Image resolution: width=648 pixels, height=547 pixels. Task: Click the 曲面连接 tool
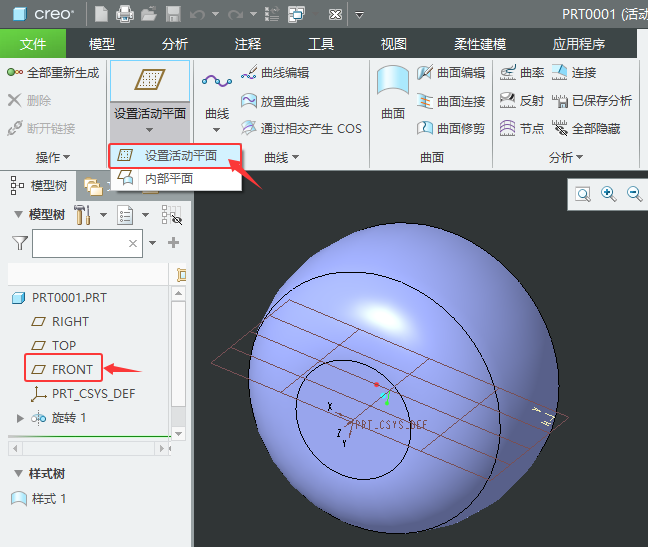click(450, 101)
